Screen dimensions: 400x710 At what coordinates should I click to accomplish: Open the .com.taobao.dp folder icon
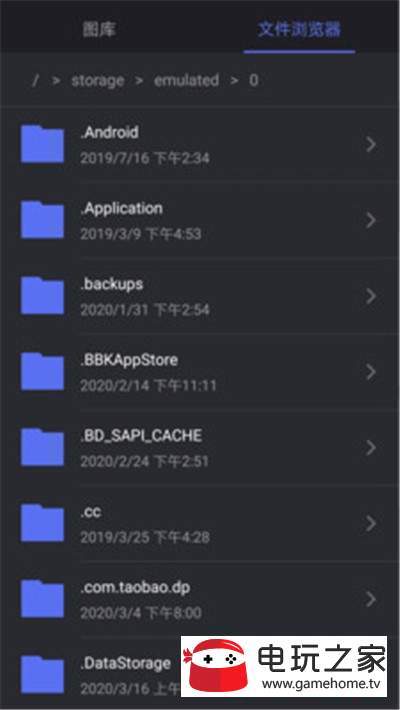(x=42, y=599)
